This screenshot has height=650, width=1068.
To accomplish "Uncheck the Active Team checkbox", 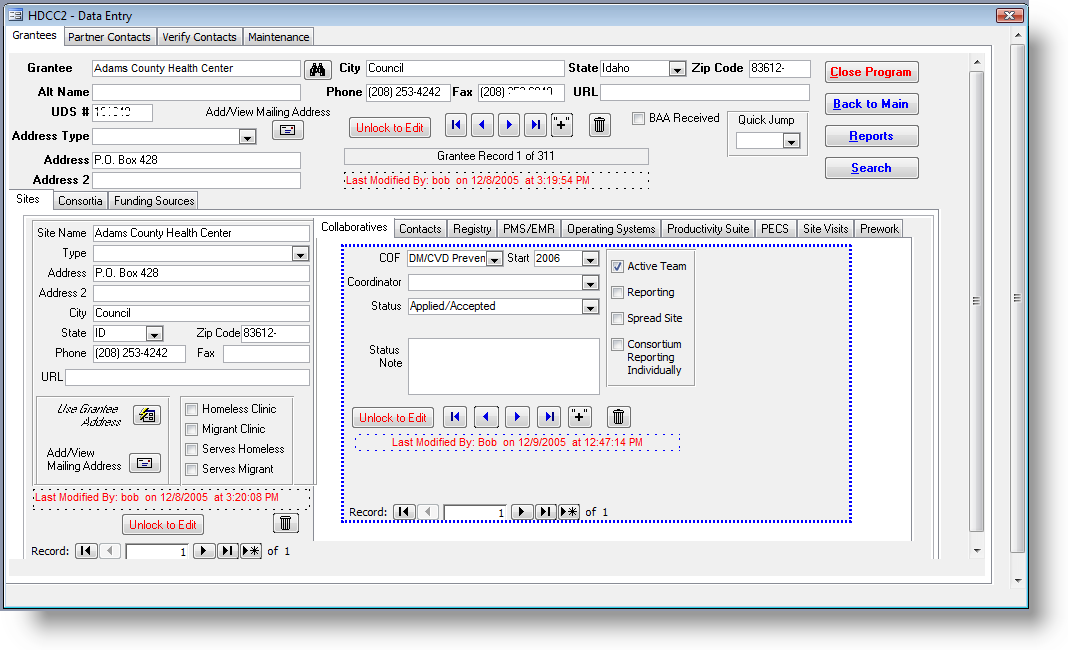I will tap(617, 266).
